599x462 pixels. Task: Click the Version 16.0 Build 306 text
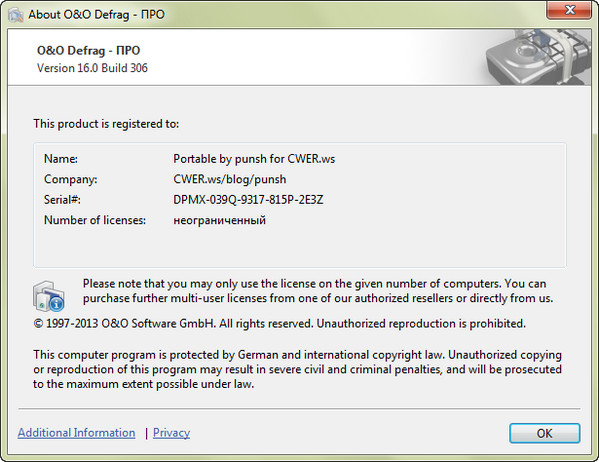(x=92, y=68)
